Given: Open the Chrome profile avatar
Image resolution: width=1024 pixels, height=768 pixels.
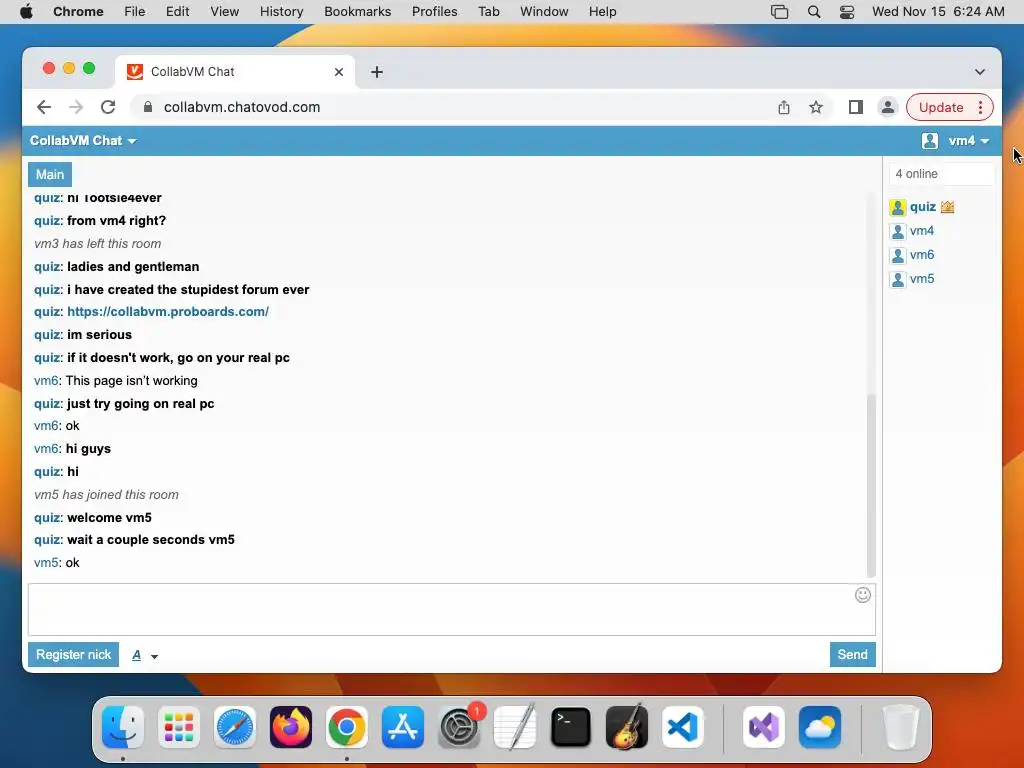Looking at the screenshot, I should 888,107.
